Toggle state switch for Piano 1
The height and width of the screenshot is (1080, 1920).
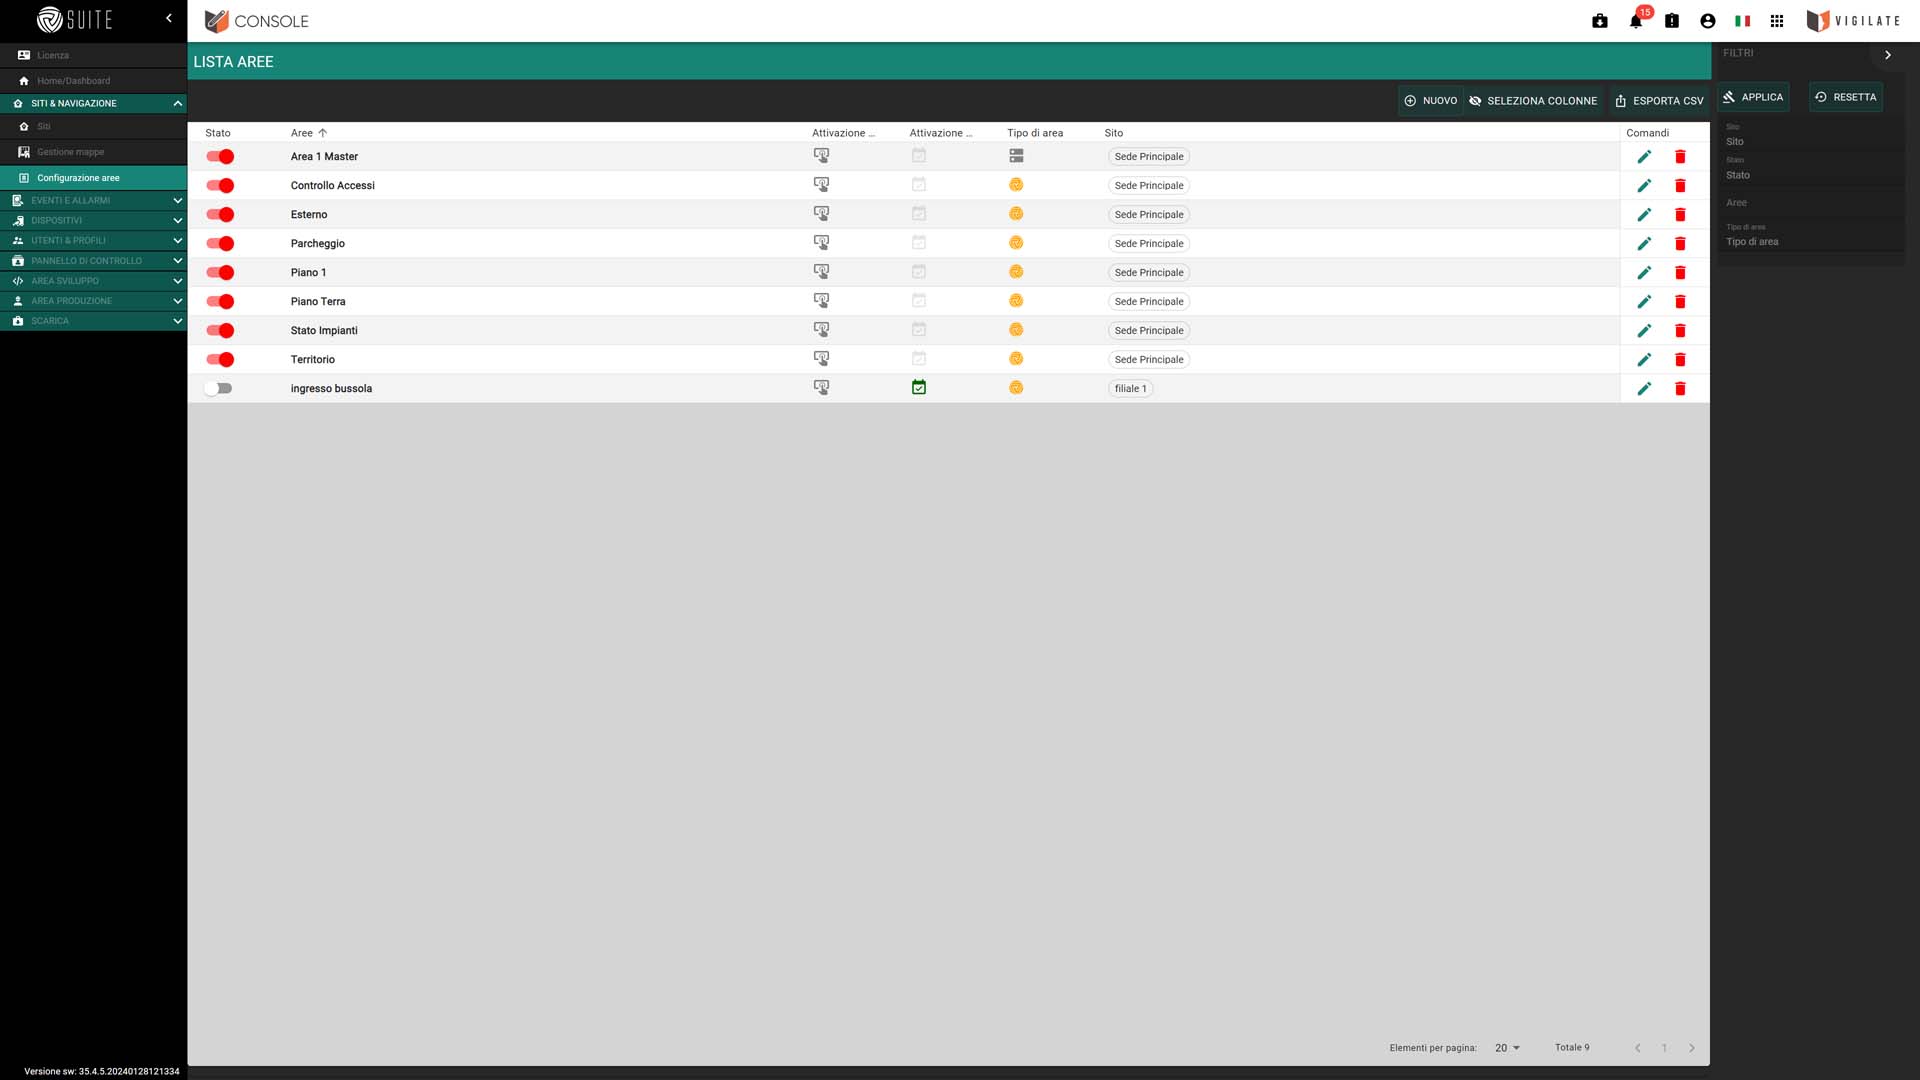coord(220,273)
